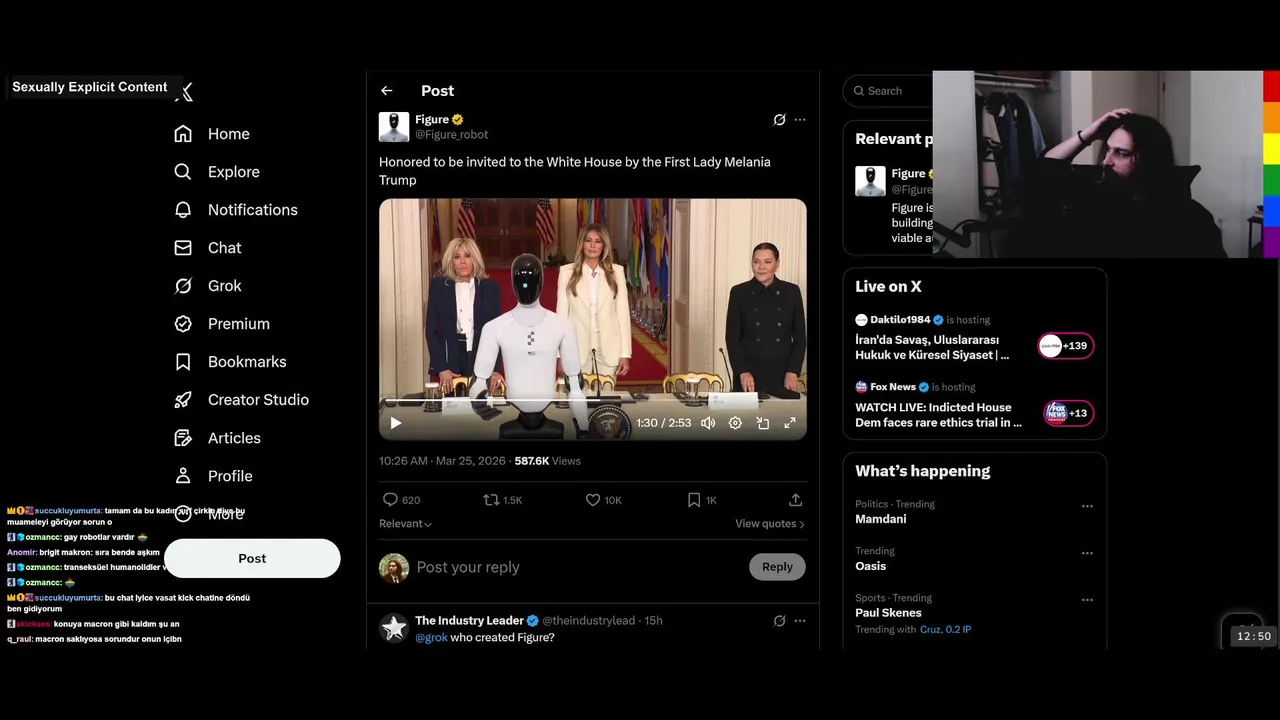The image size is (1280, 720).
Task: Open more options for Paul Skenes trend
Action: (1087, 600)
